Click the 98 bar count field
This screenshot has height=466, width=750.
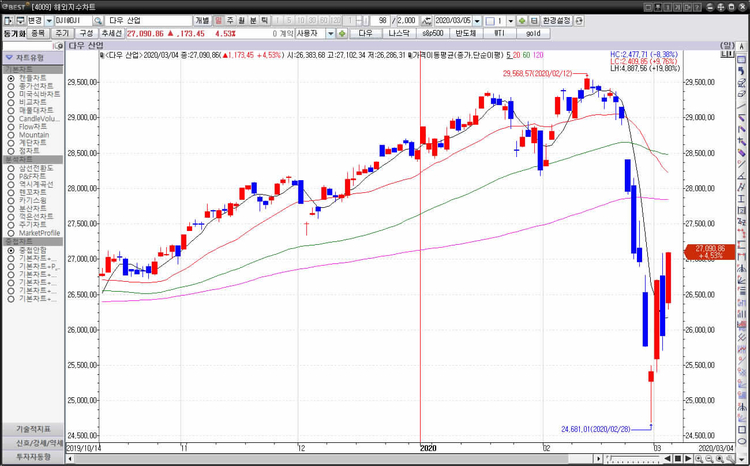380,21
